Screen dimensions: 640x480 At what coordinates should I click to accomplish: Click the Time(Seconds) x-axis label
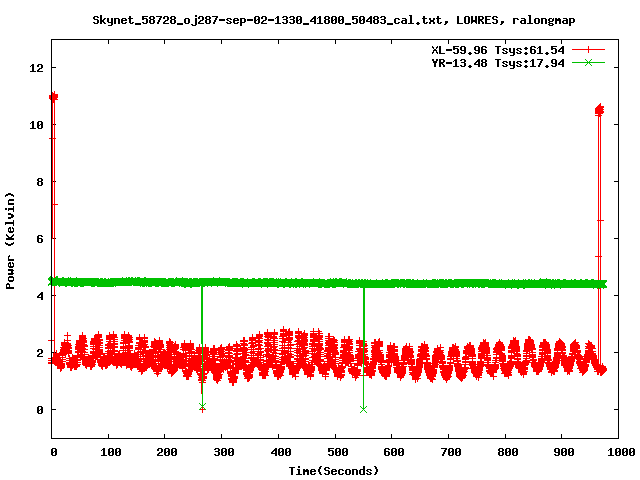pos(334,471)
